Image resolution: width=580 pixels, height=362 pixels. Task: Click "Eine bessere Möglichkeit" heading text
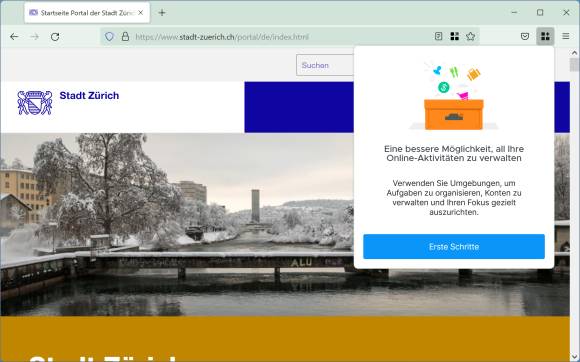(x=454, y=153)
